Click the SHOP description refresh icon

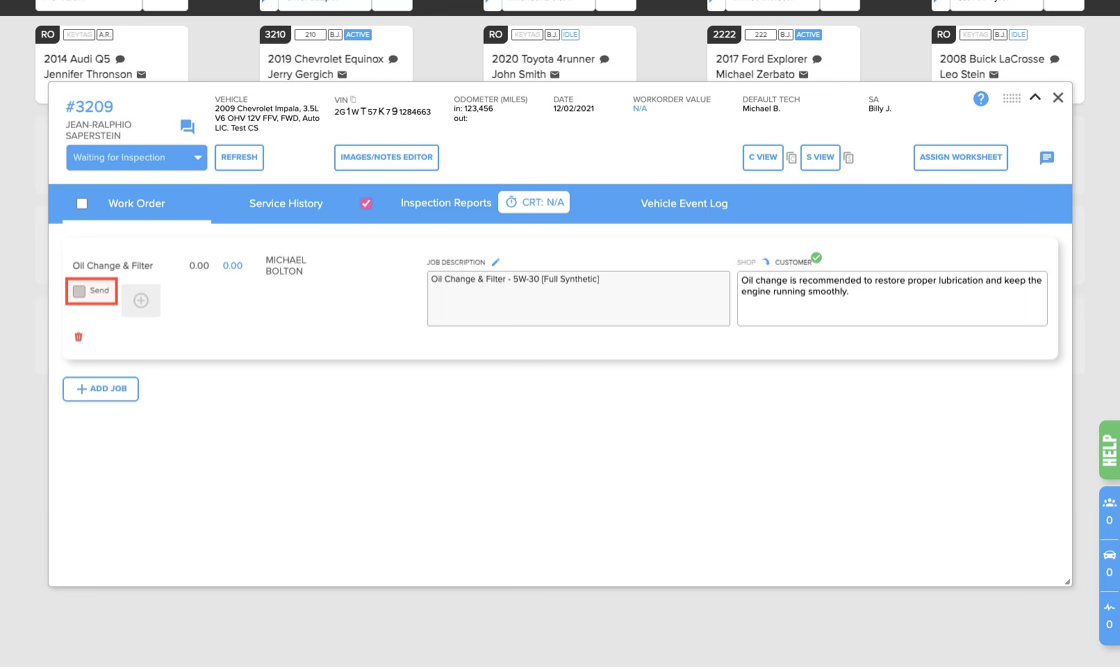tap(765, 262)
